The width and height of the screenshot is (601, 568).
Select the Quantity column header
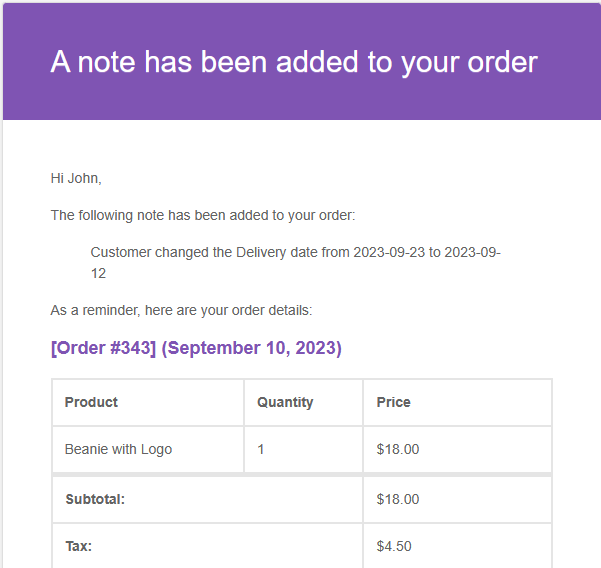click(x=285, y=402)
